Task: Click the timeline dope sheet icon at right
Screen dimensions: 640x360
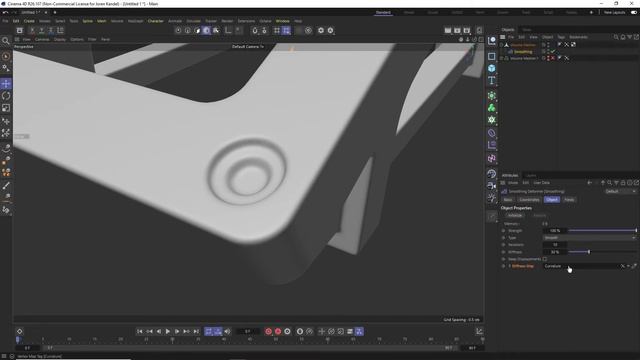Action: pos(479,331)
